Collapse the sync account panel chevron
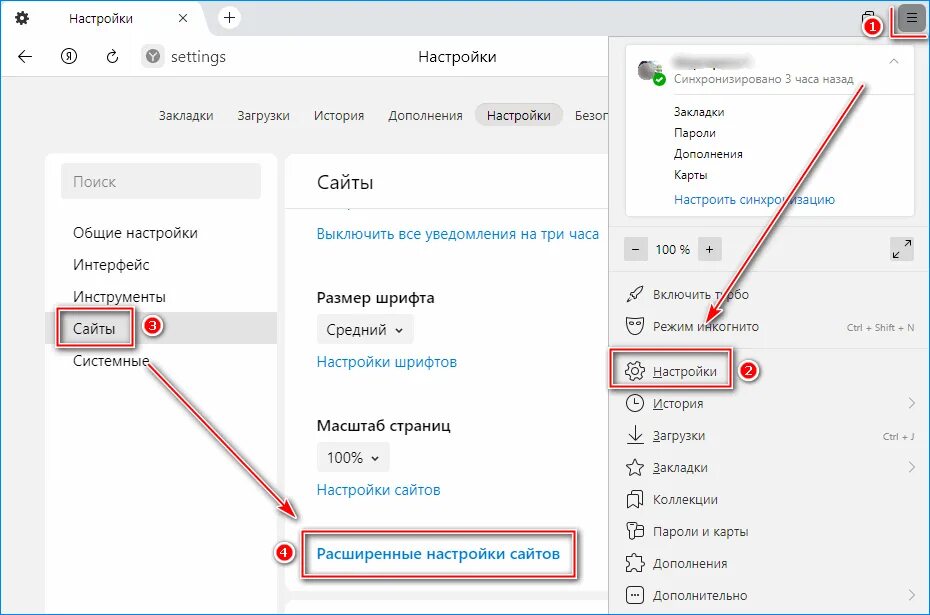930x615 pixels. tap(894, 62)
